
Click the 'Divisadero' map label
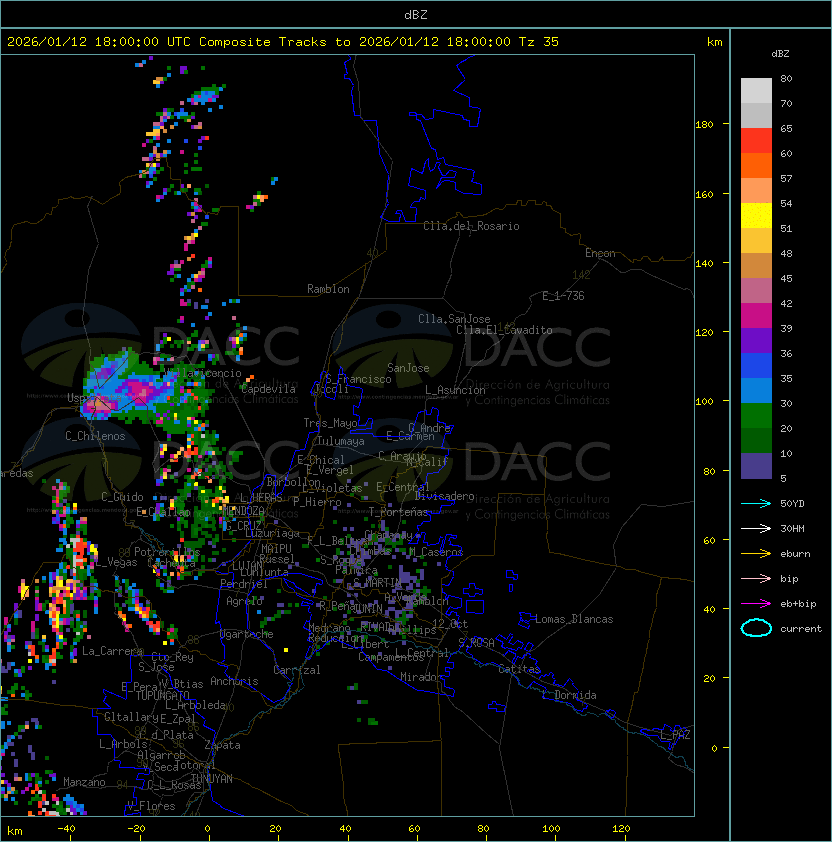[444, 496]
